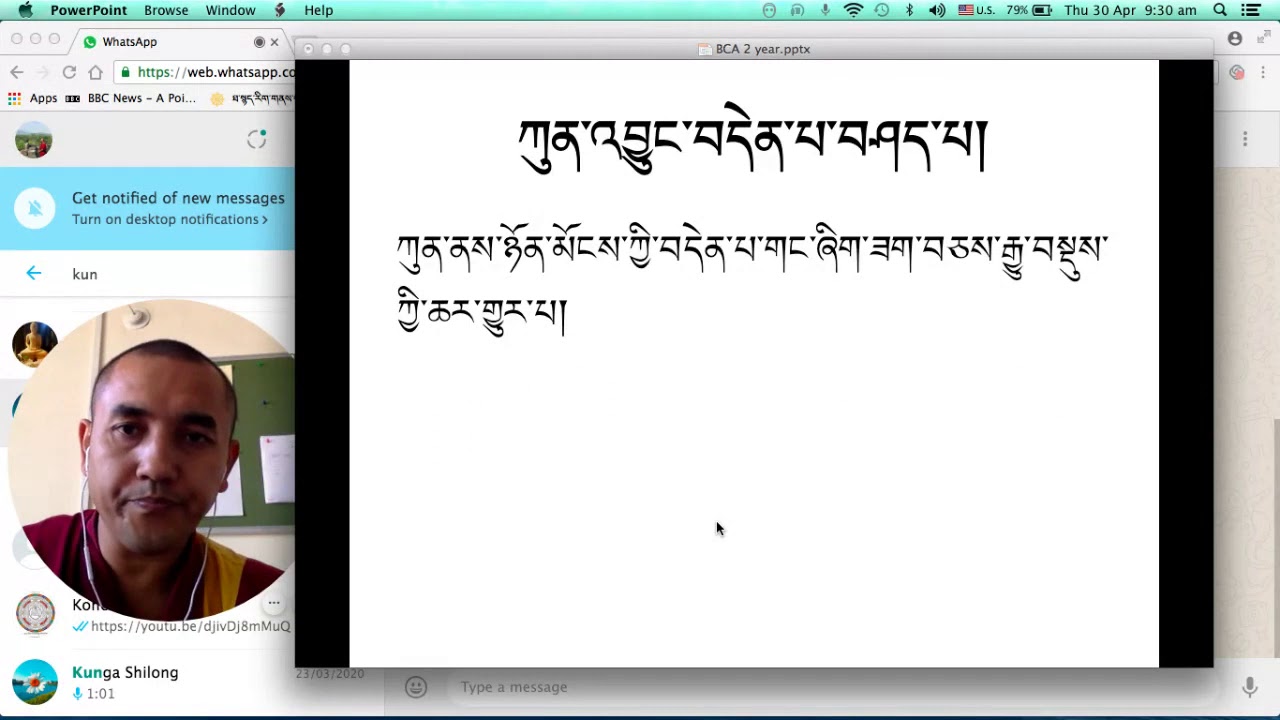Click the Tibetan slide title text
This screenshot has width=1280, height=720.
click(x=753, y=139)
